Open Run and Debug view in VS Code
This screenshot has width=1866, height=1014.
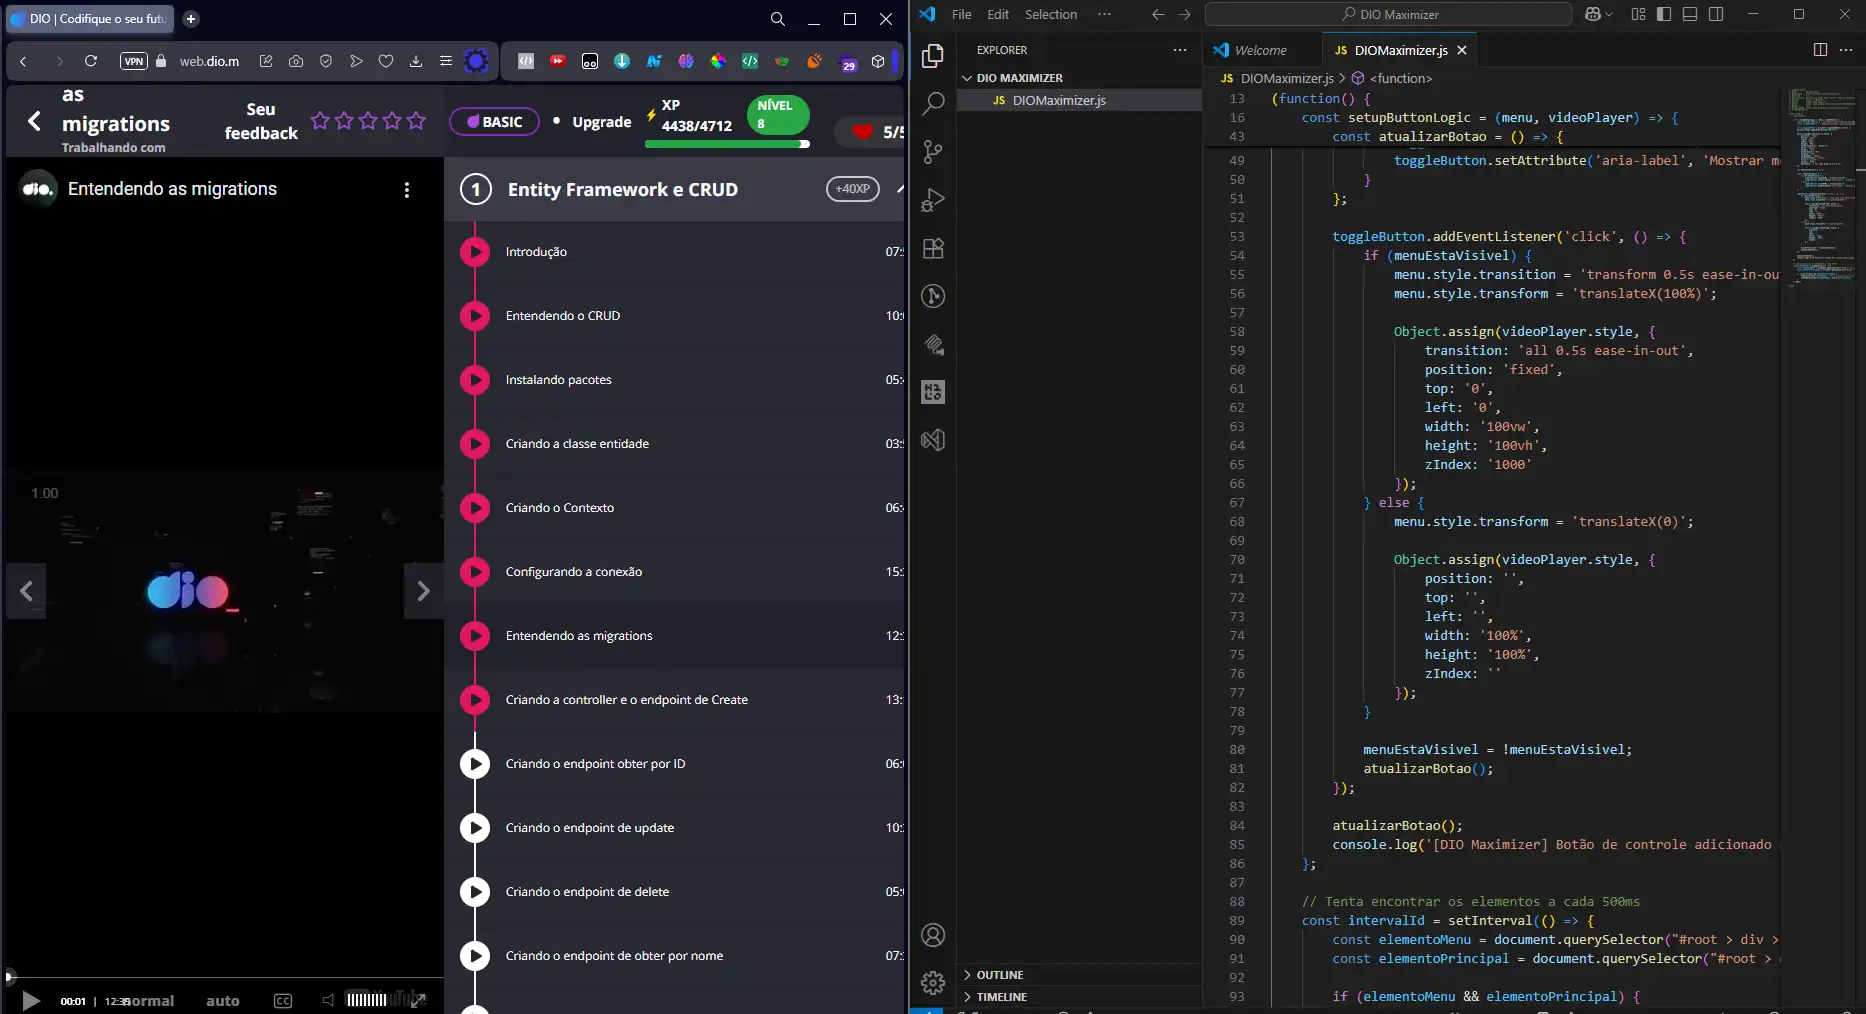933,199
